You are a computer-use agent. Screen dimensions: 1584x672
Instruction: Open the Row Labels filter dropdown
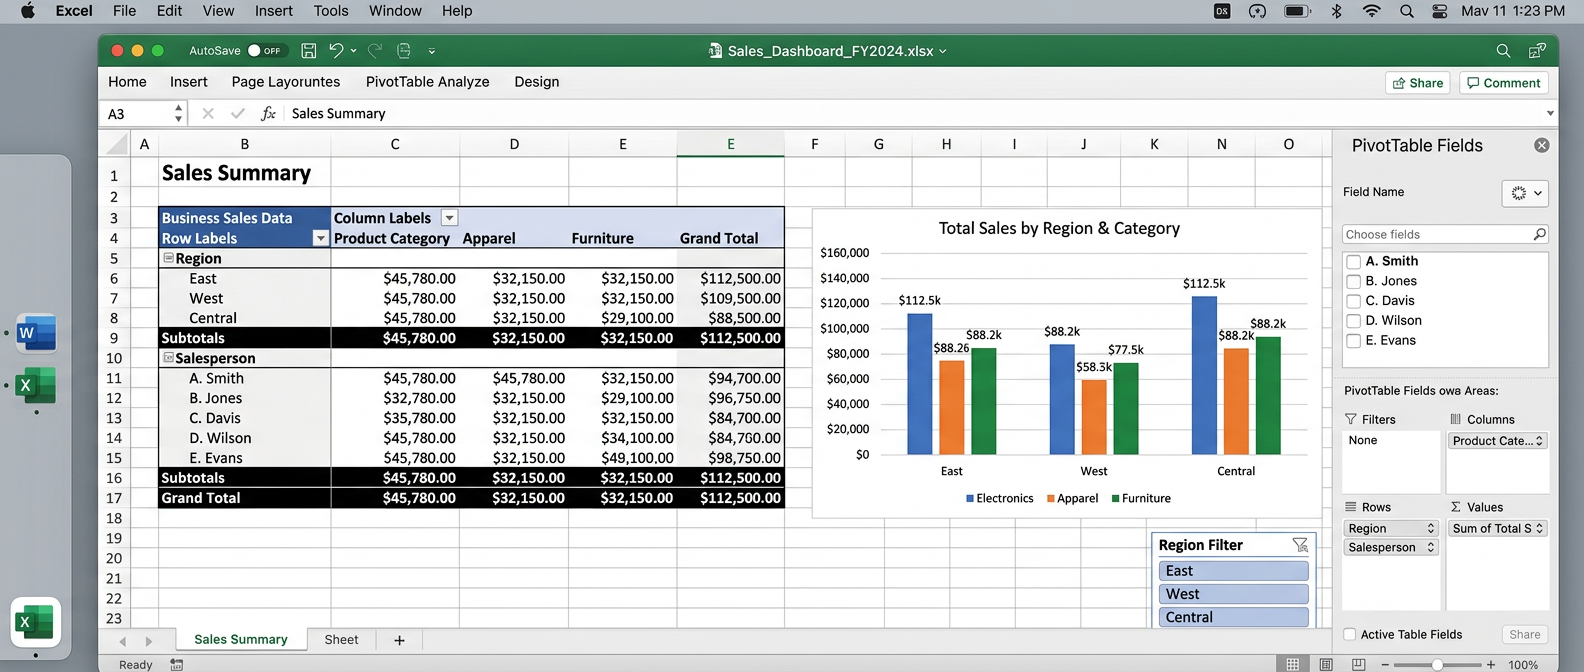point(320,238)
